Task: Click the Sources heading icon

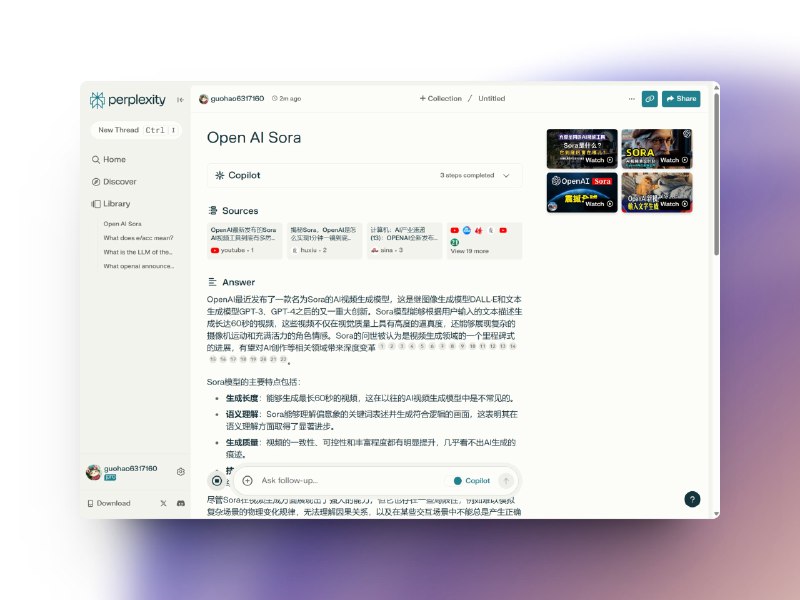Action: [213, 211]
